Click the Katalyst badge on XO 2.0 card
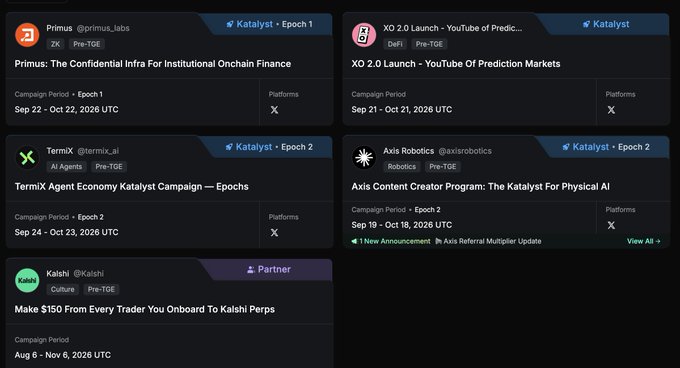680x368 pixels. click(x=606, y=24)
